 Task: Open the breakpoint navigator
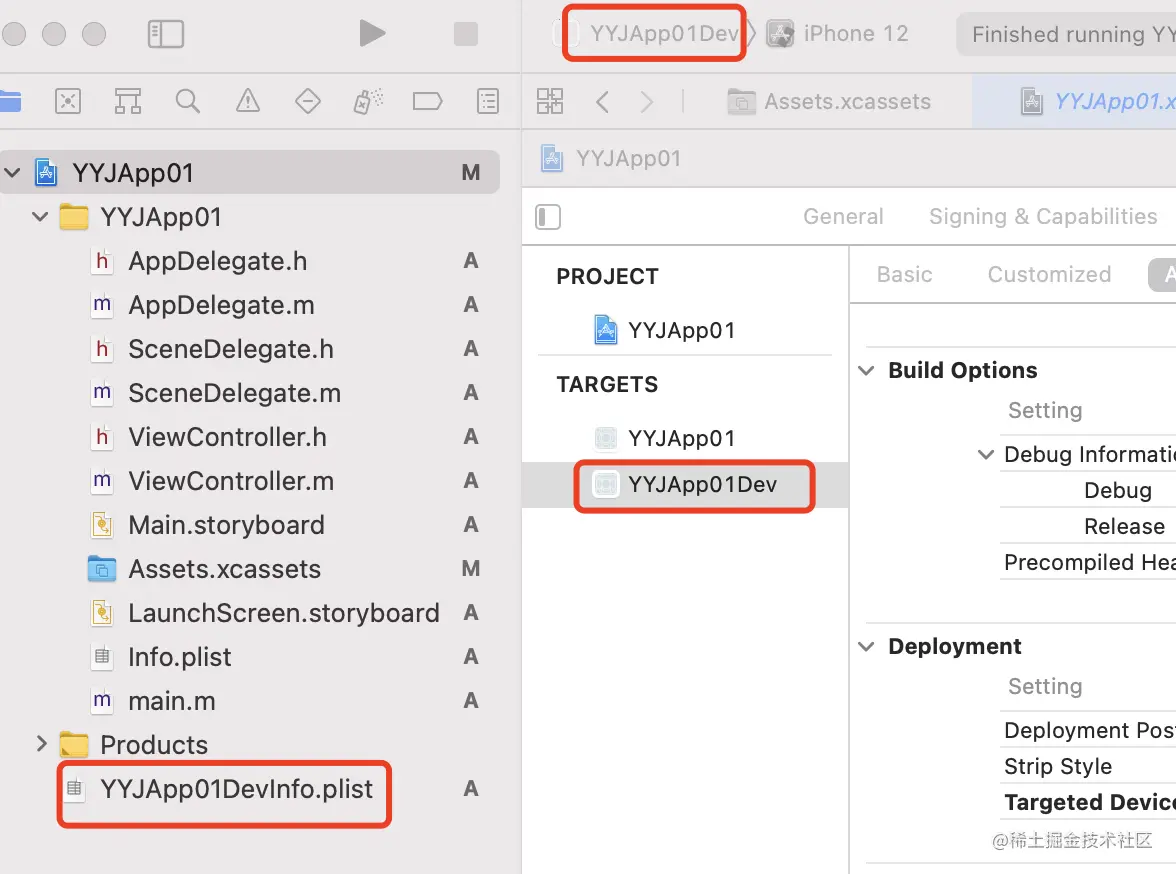[x=427, y=101]
